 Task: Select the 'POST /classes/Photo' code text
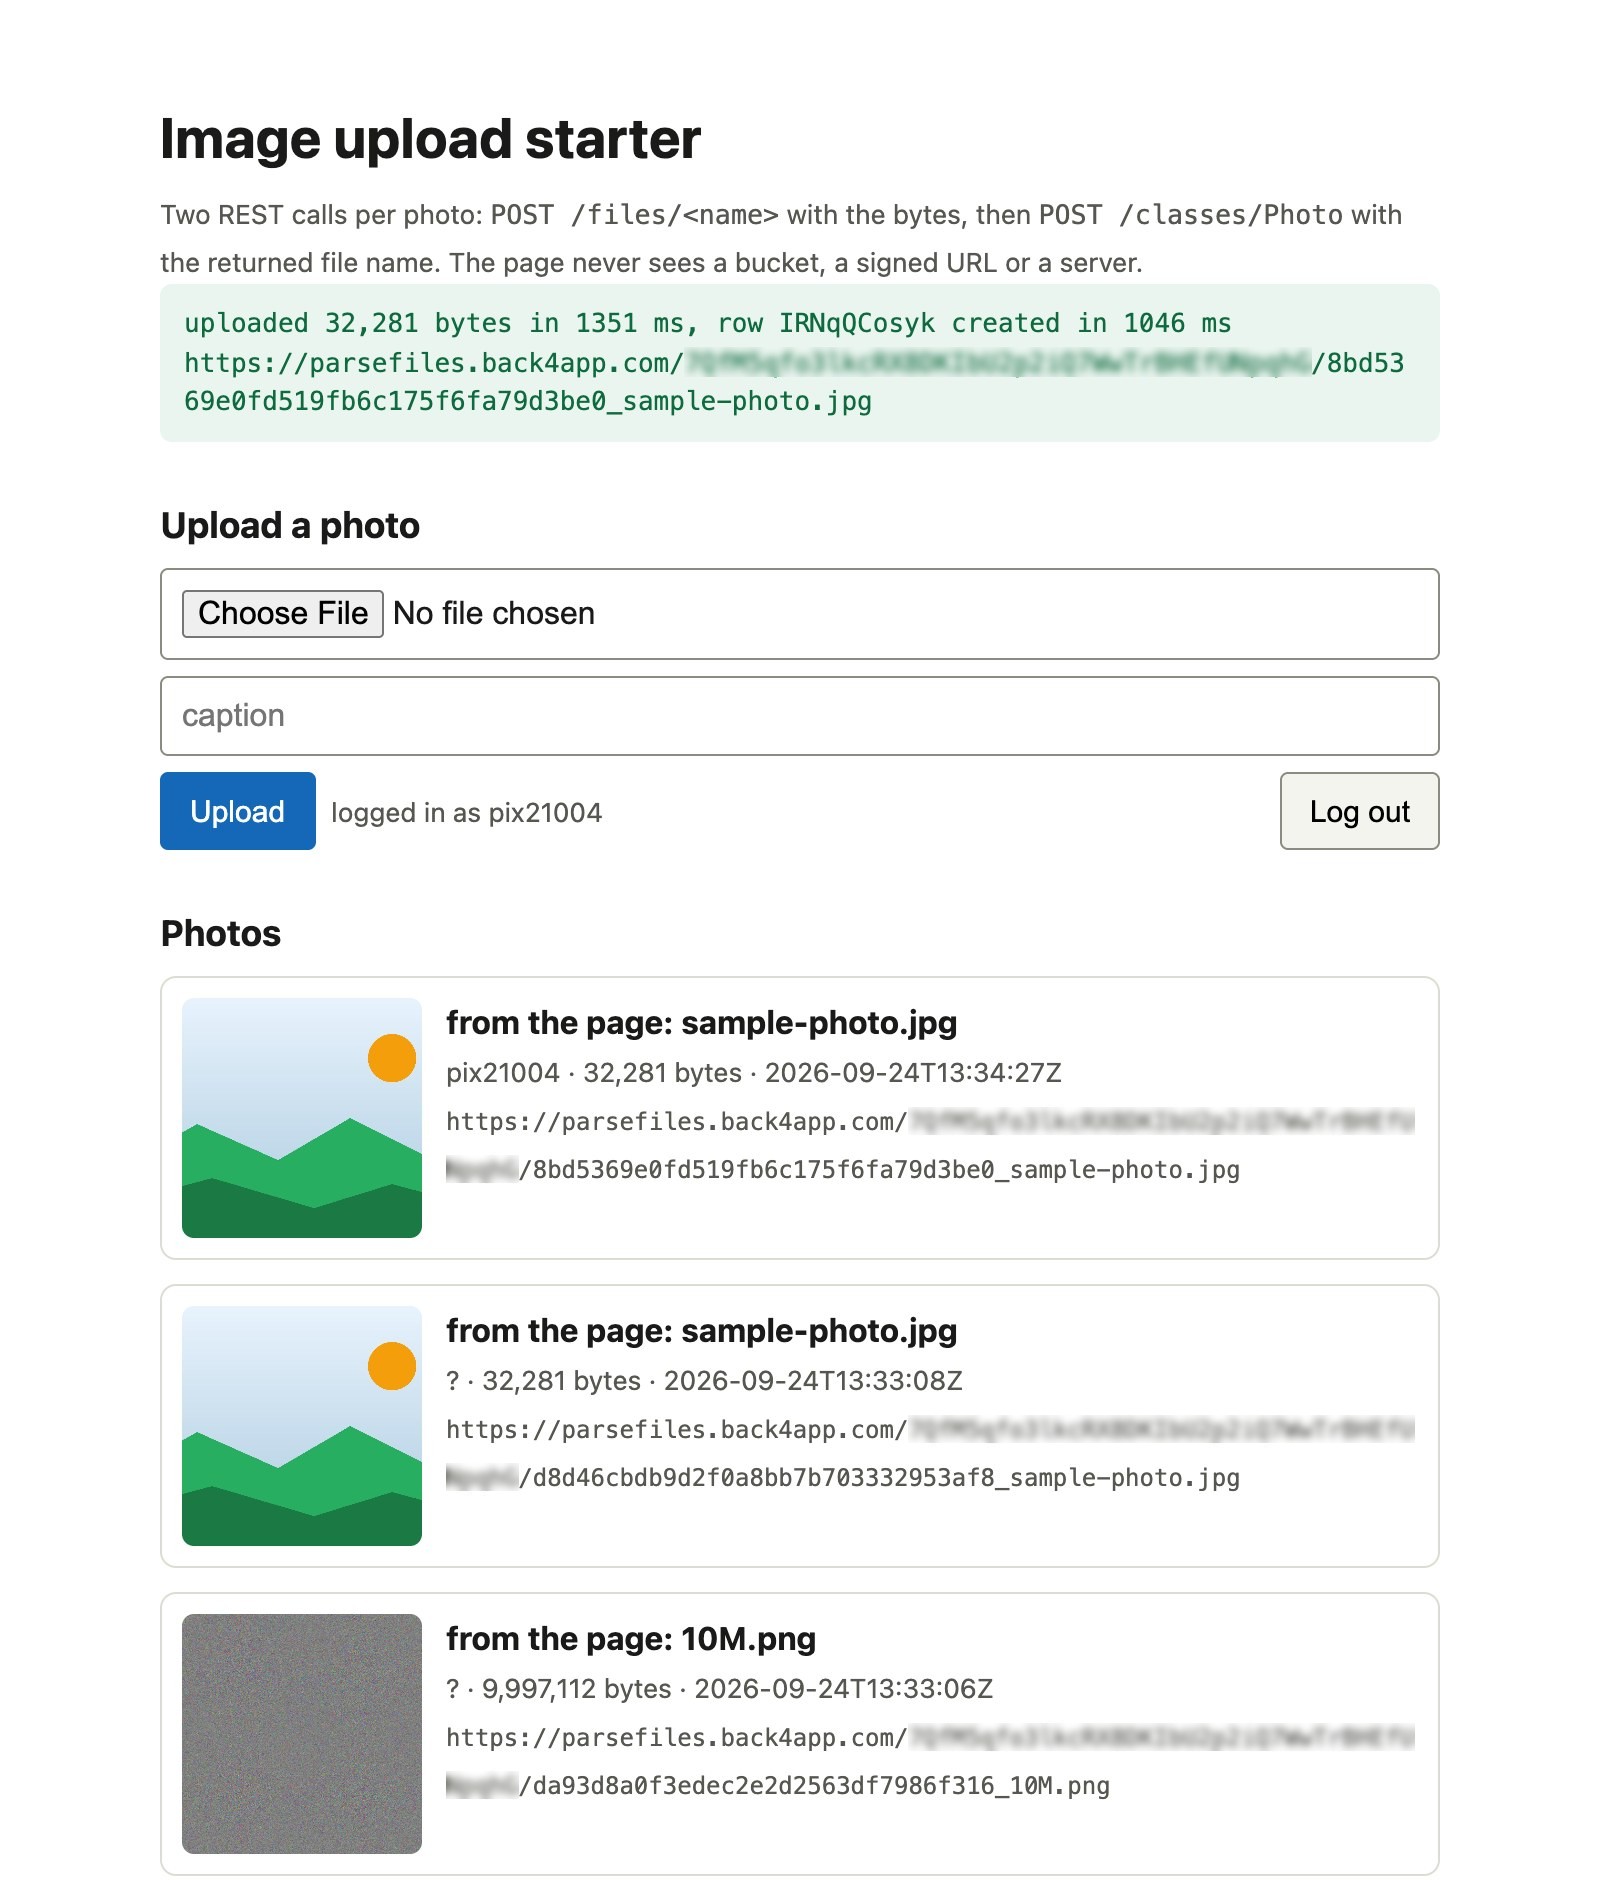point(1191,215)
